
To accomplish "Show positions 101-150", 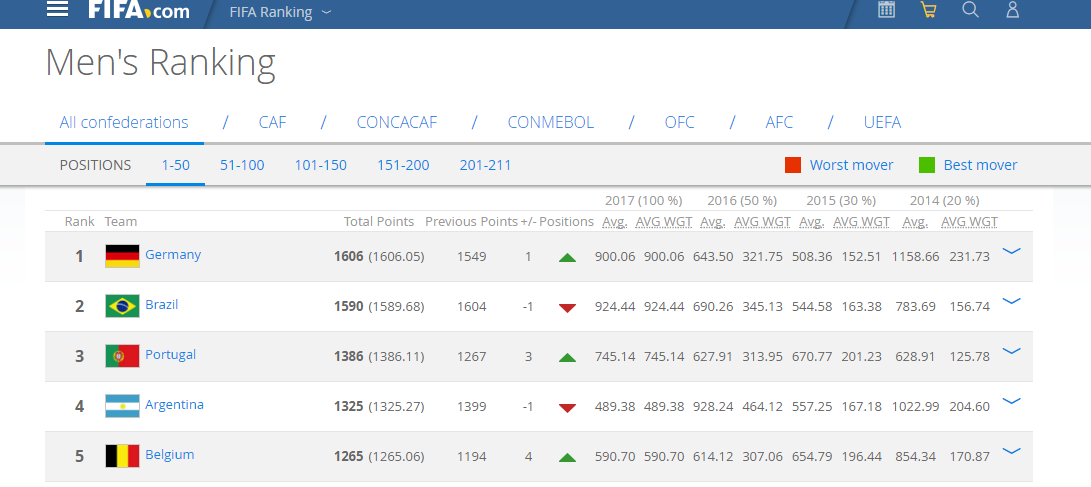I will tap(321, 166).
